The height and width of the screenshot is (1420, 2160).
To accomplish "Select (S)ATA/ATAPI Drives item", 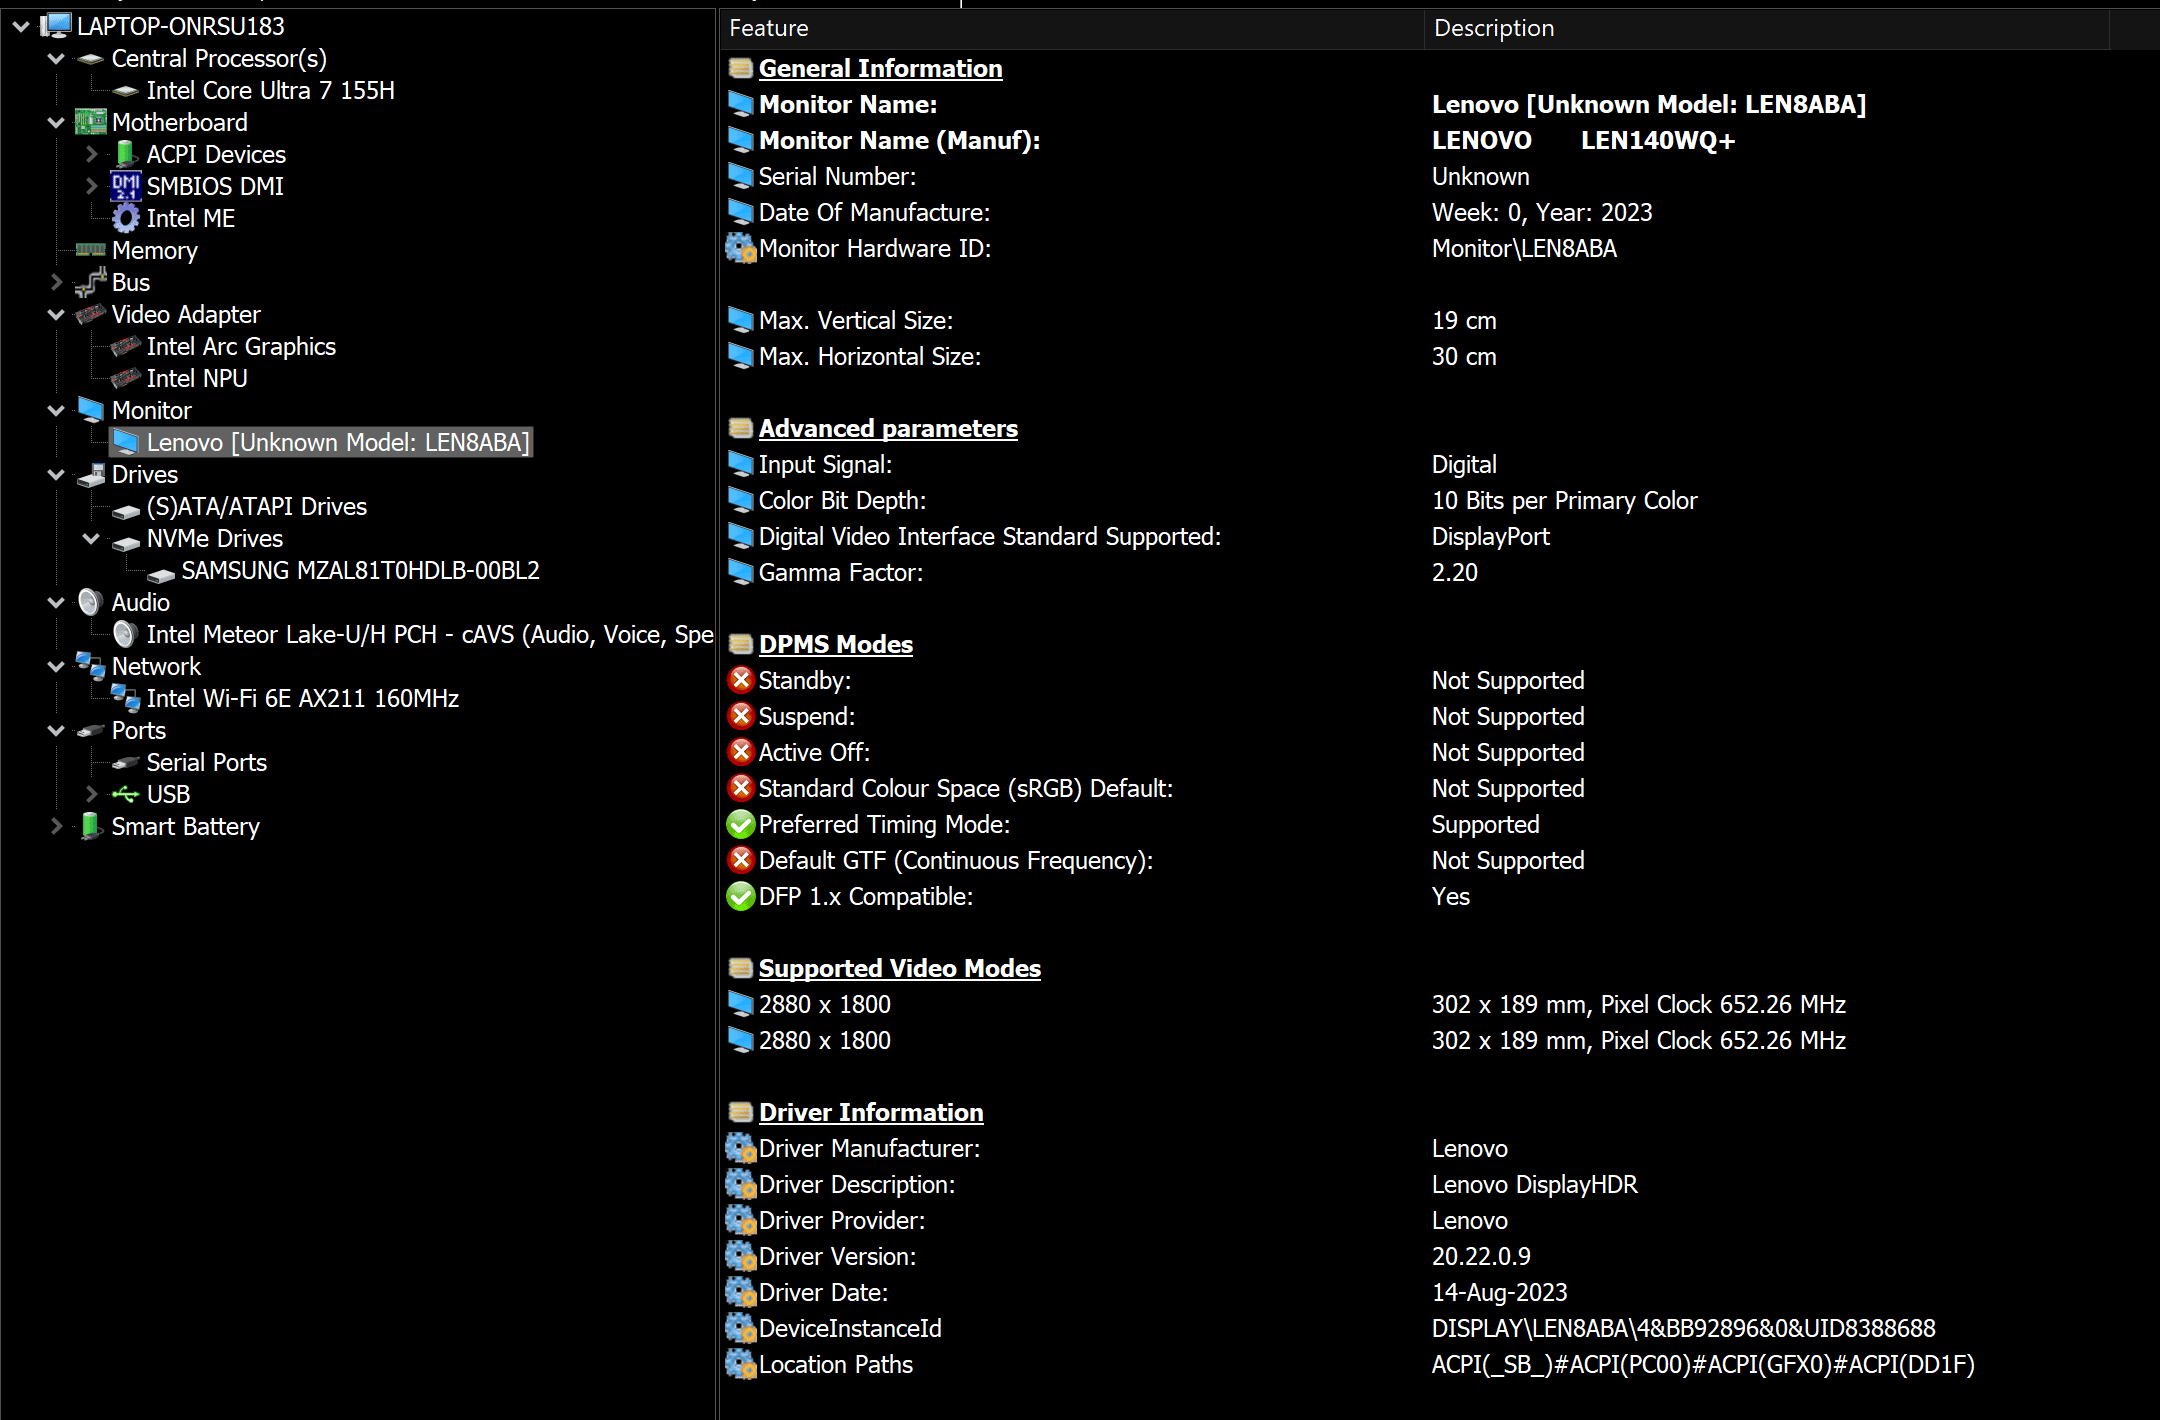I will 257,507.
